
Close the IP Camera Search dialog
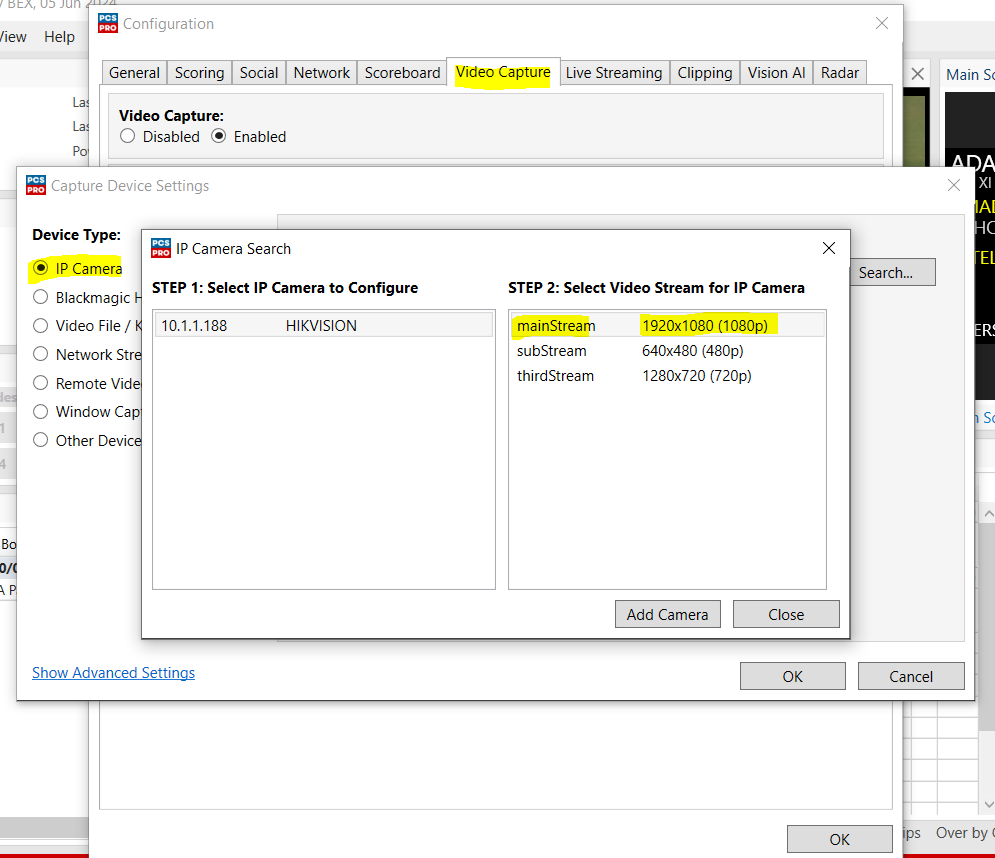(828, 248)
